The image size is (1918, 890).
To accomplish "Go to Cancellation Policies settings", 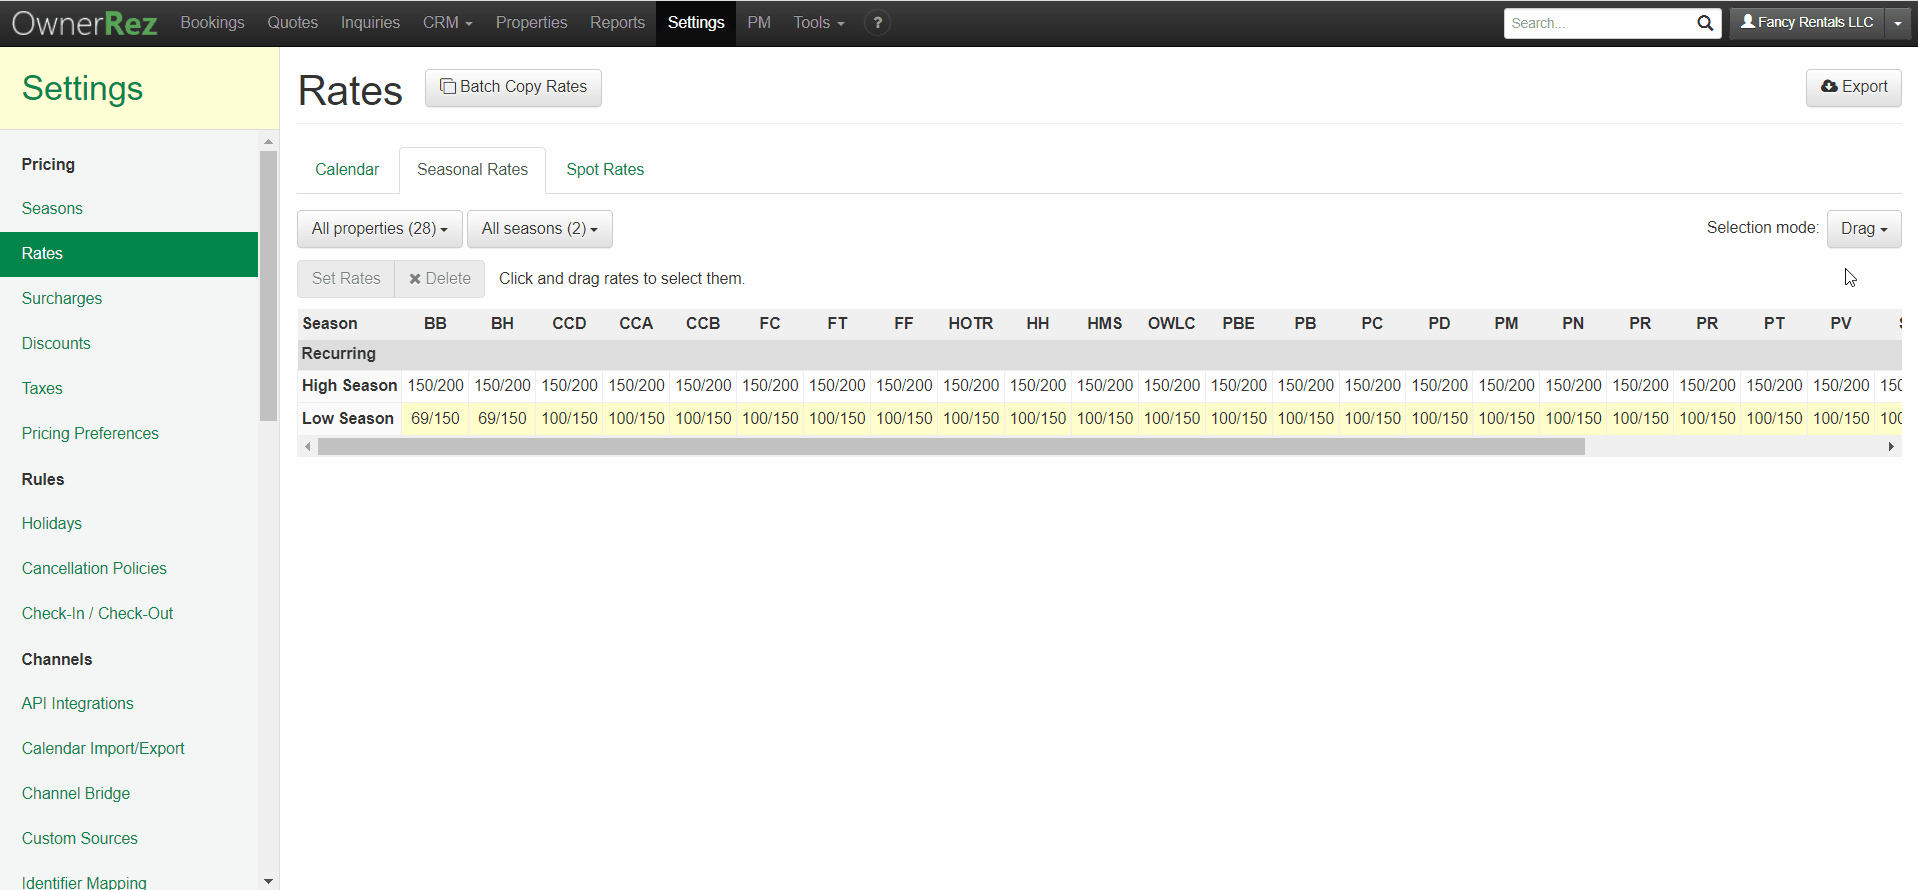I will 94,568.
